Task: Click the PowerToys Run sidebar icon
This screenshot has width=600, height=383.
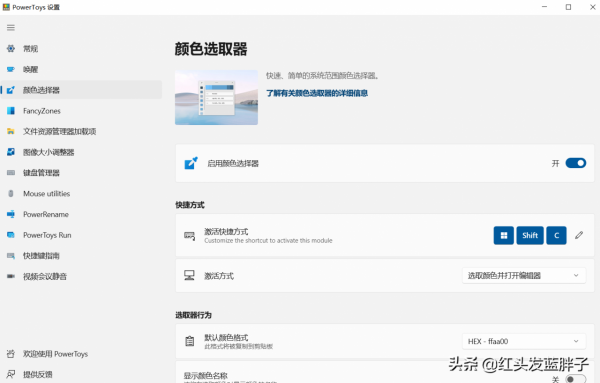Action: tap(11, 235)
